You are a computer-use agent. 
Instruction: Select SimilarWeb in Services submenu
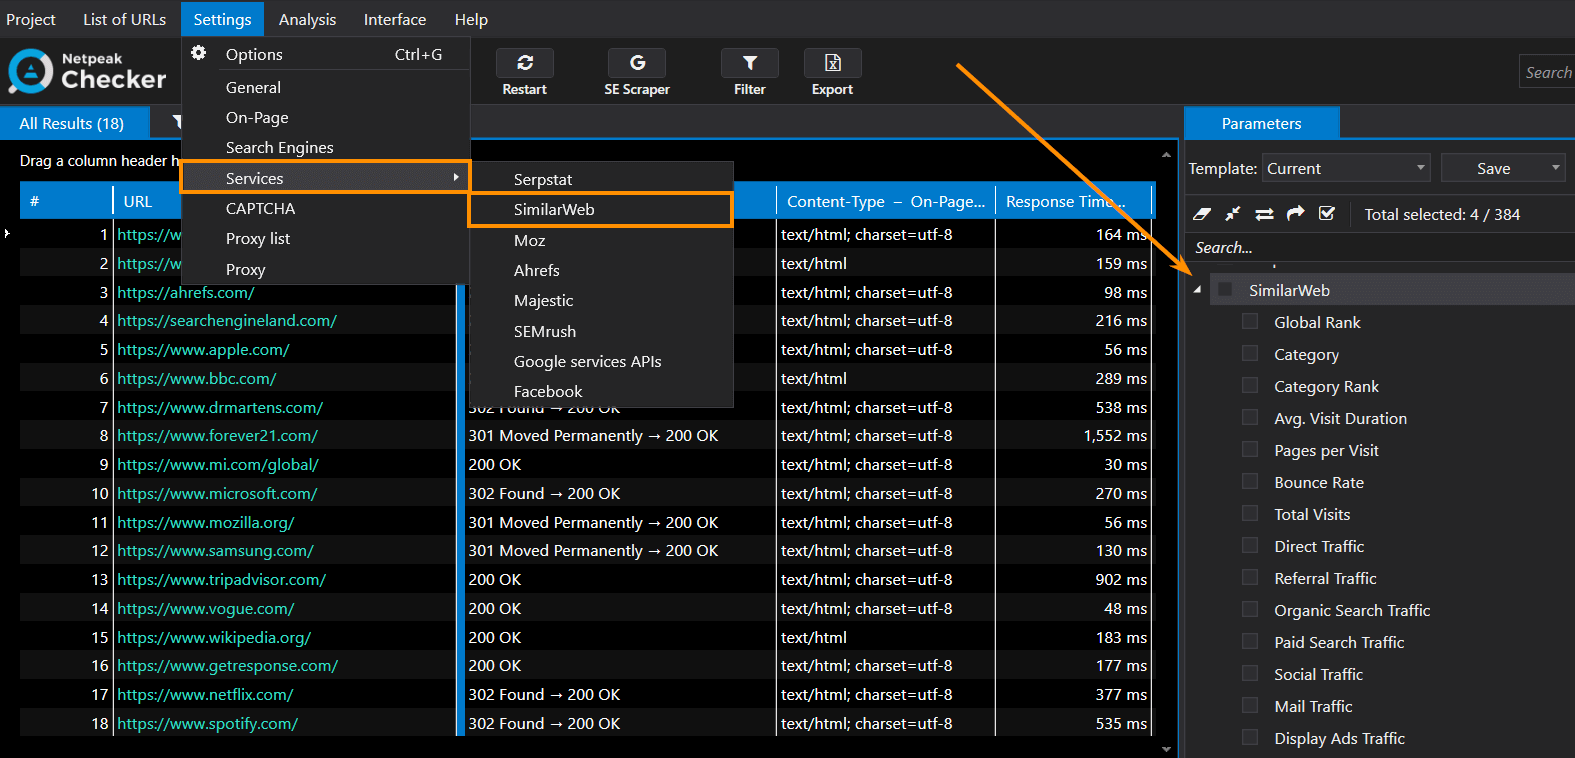click(601, 209)
